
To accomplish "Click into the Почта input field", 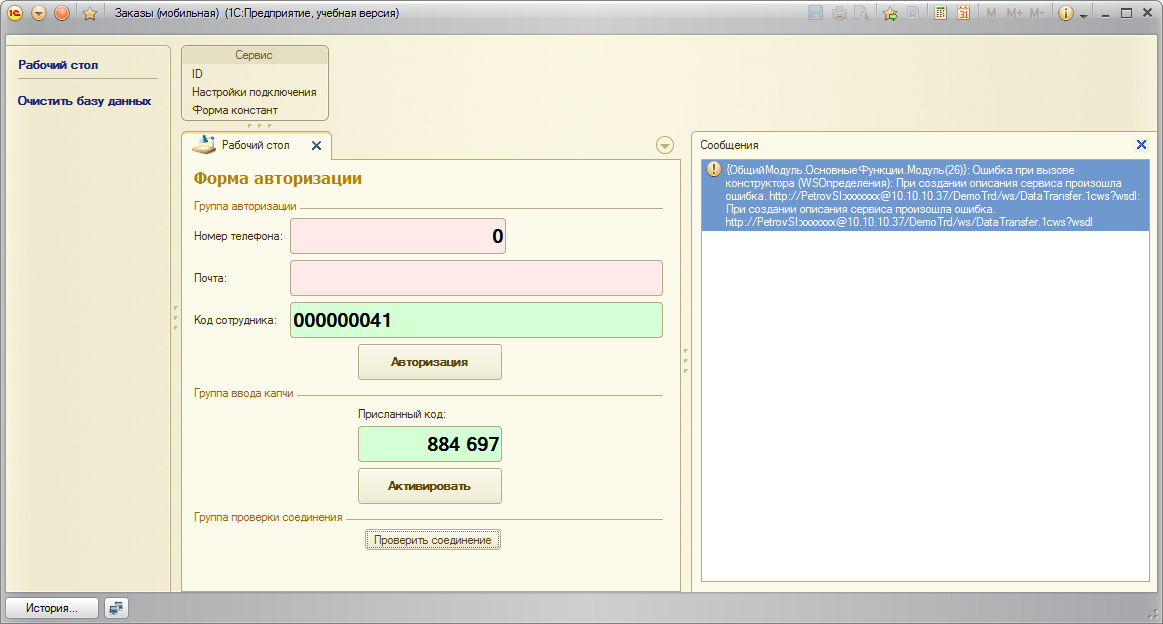I will (476, 278).
